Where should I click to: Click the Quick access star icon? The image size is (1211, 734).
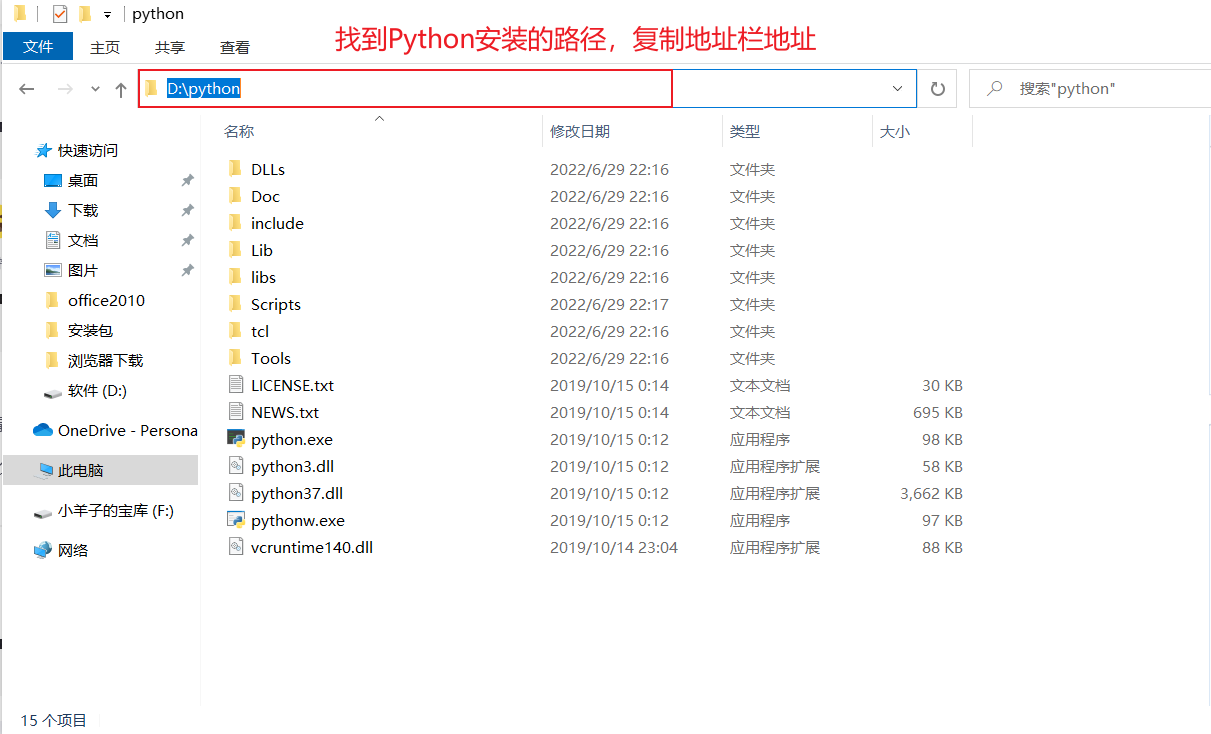[x=43, y=150]
